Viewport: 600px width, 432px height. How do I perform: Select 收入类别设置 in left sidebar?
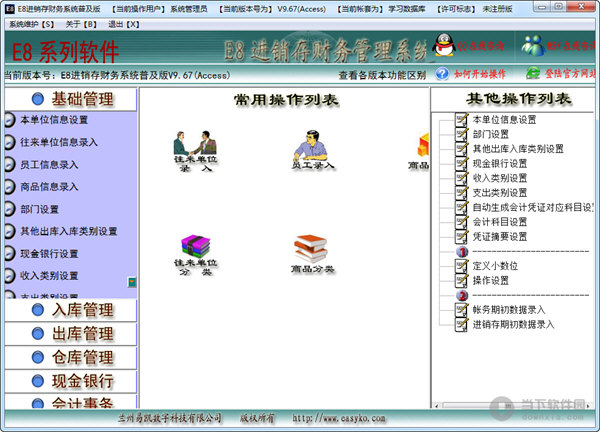coord(49,276)
